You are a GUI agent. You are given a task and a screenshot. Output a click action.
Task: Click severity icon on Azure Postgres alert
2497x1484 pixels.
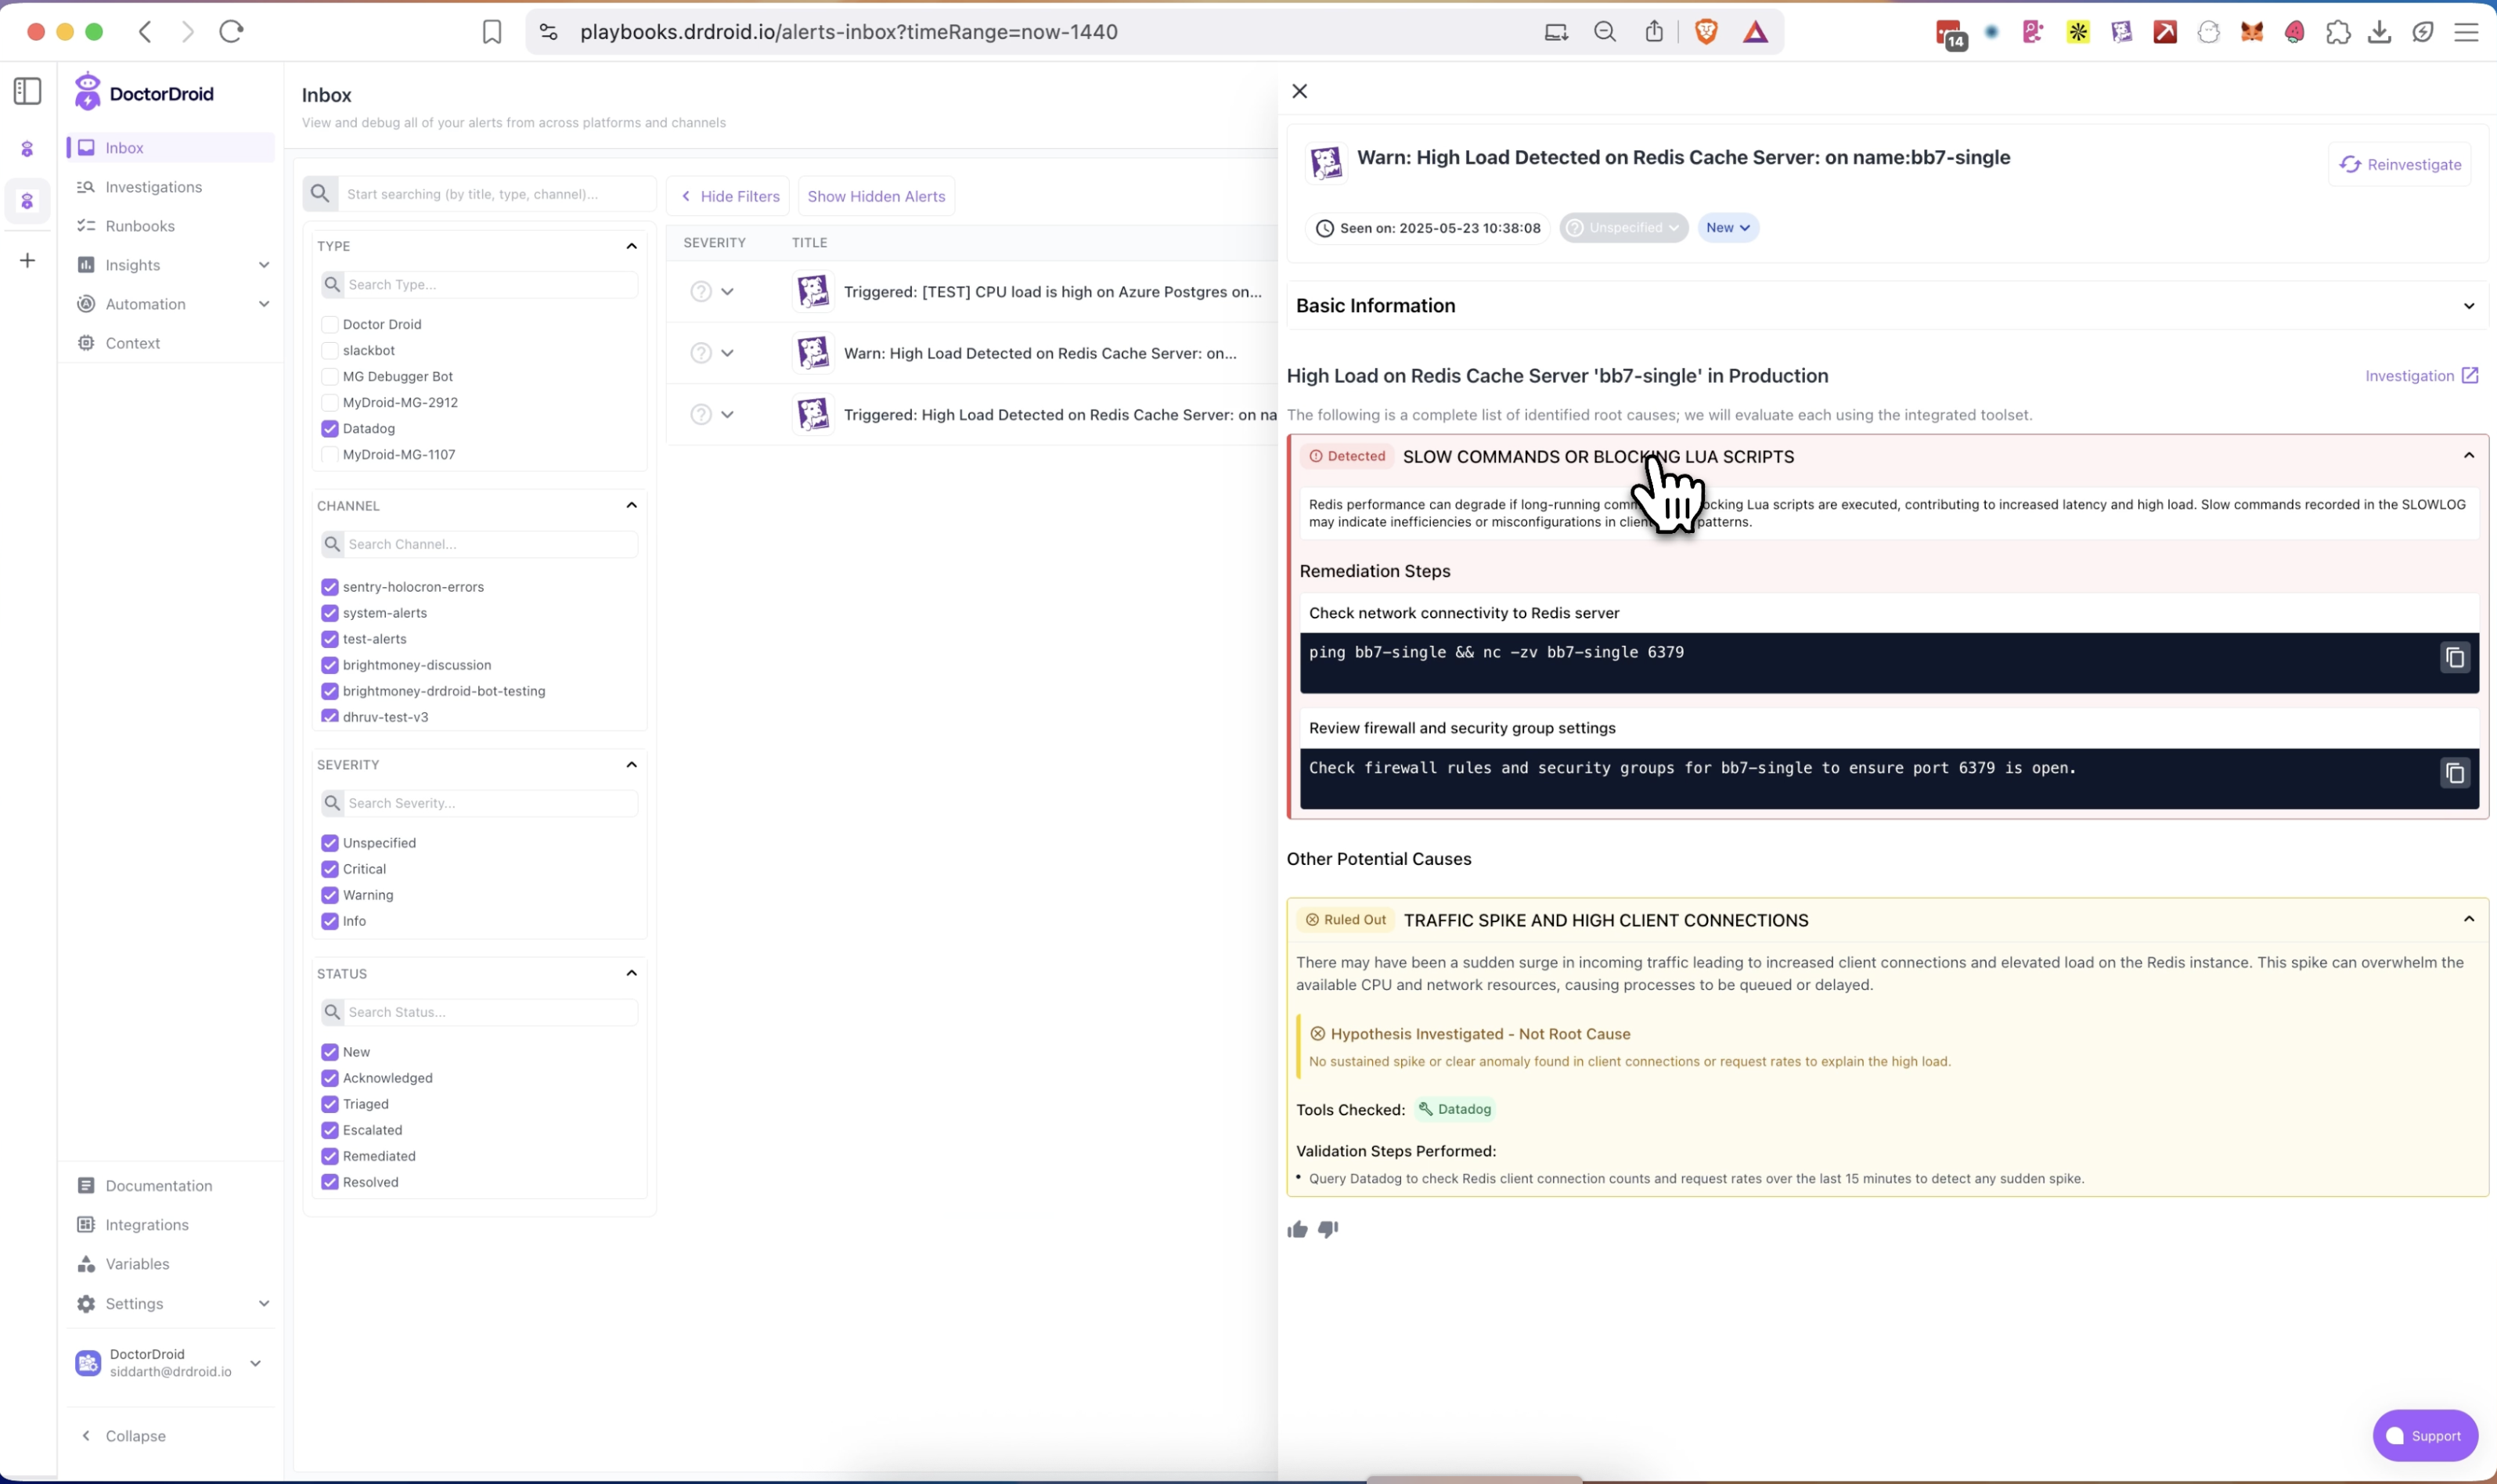coord(700,292)
